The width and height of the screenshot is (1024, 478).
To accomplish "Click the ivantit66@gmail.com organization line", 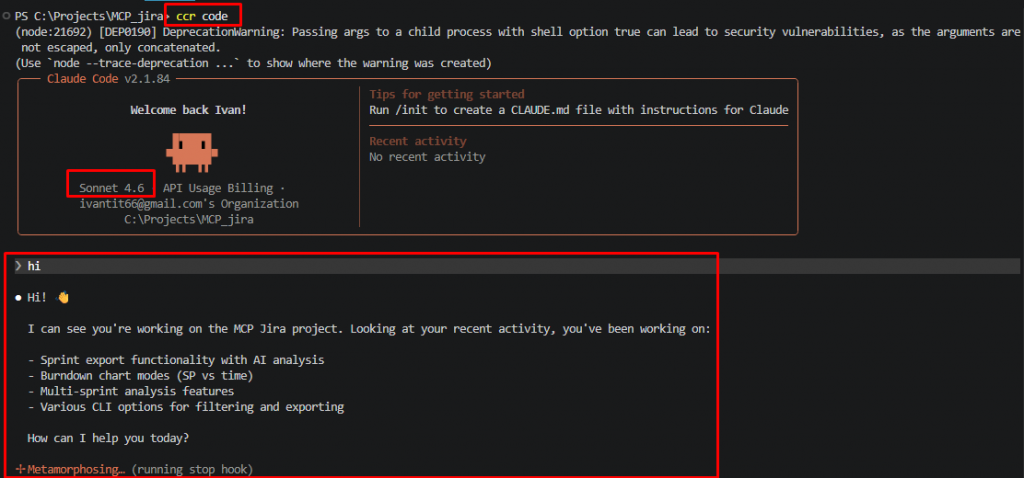I will pyautogui.click(x=189, y=203).
